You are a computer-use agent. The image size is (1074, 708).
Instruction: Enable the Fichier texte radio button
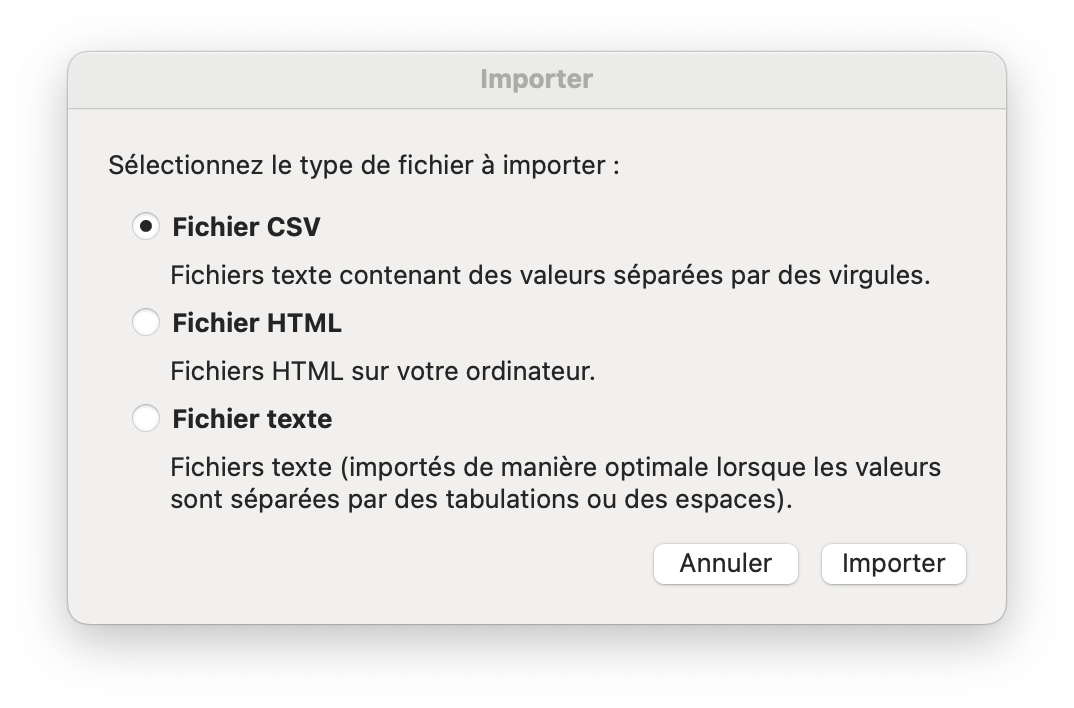146,419
